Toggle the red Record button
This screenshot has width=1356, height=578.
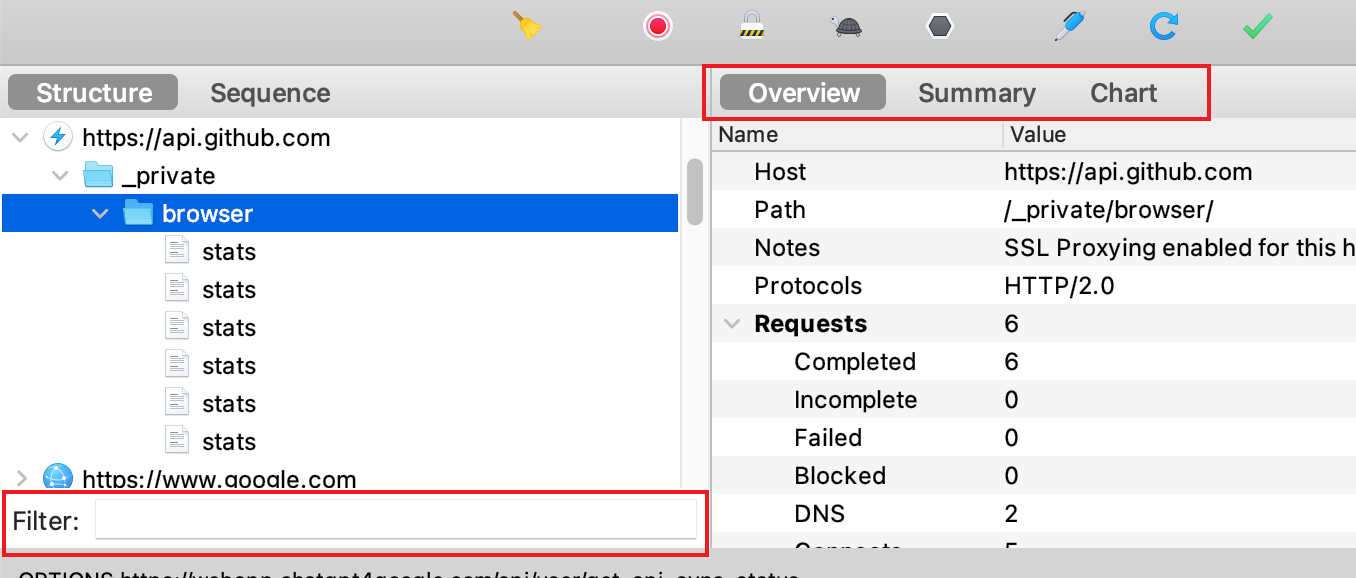657,26
